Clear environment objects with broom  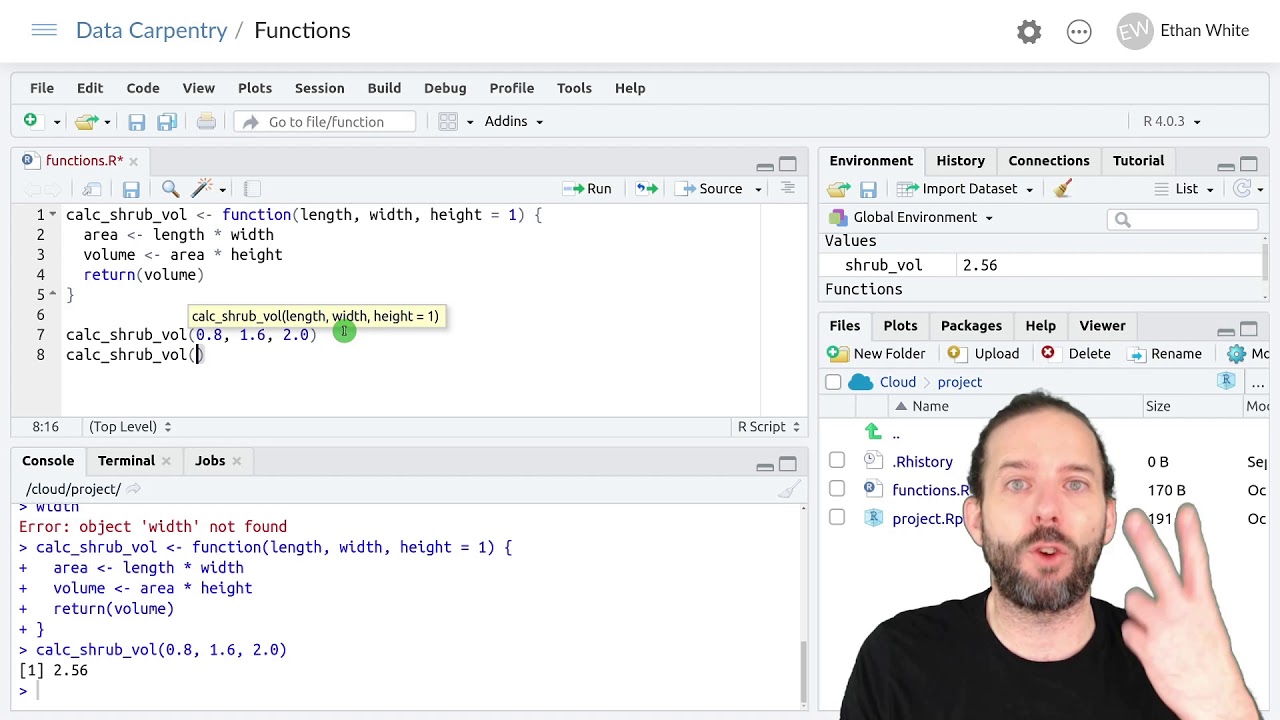point(1063,188)
